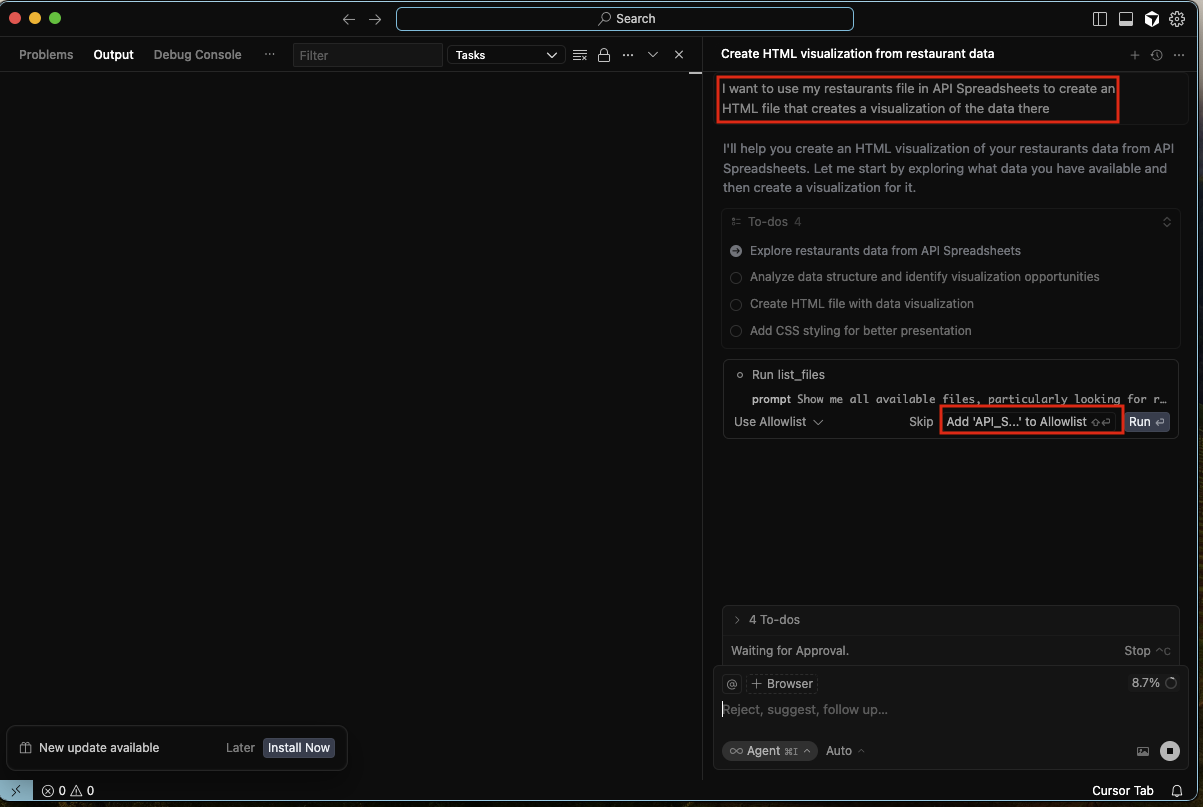The width and height of the screenshot is (1203, 807).
Task: Toggle lock scrolling in the Output panel
Action: (x=604, y=55)
